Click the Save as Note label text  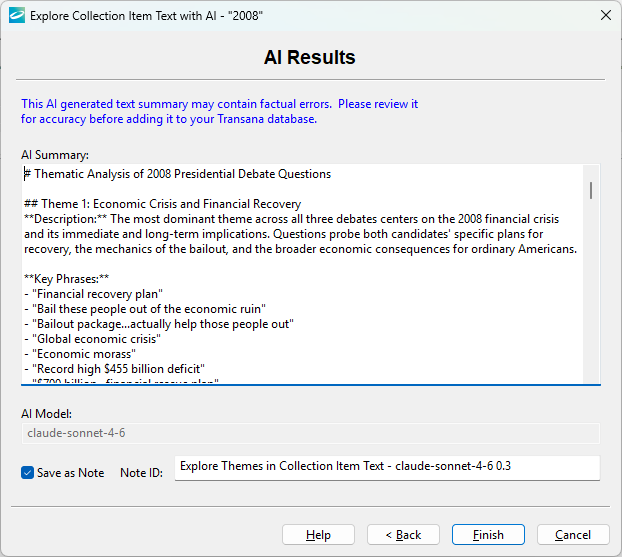coord(70,473)
